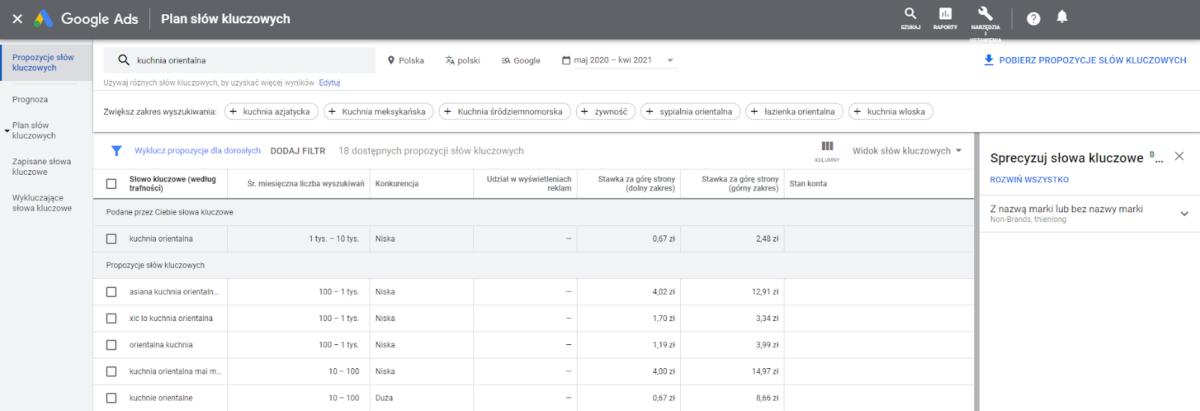Click ROZWIŃ WSZYSTKO link
Image resolution: width=1200 pixels, height=411 pixels.
pos(1029,180)
